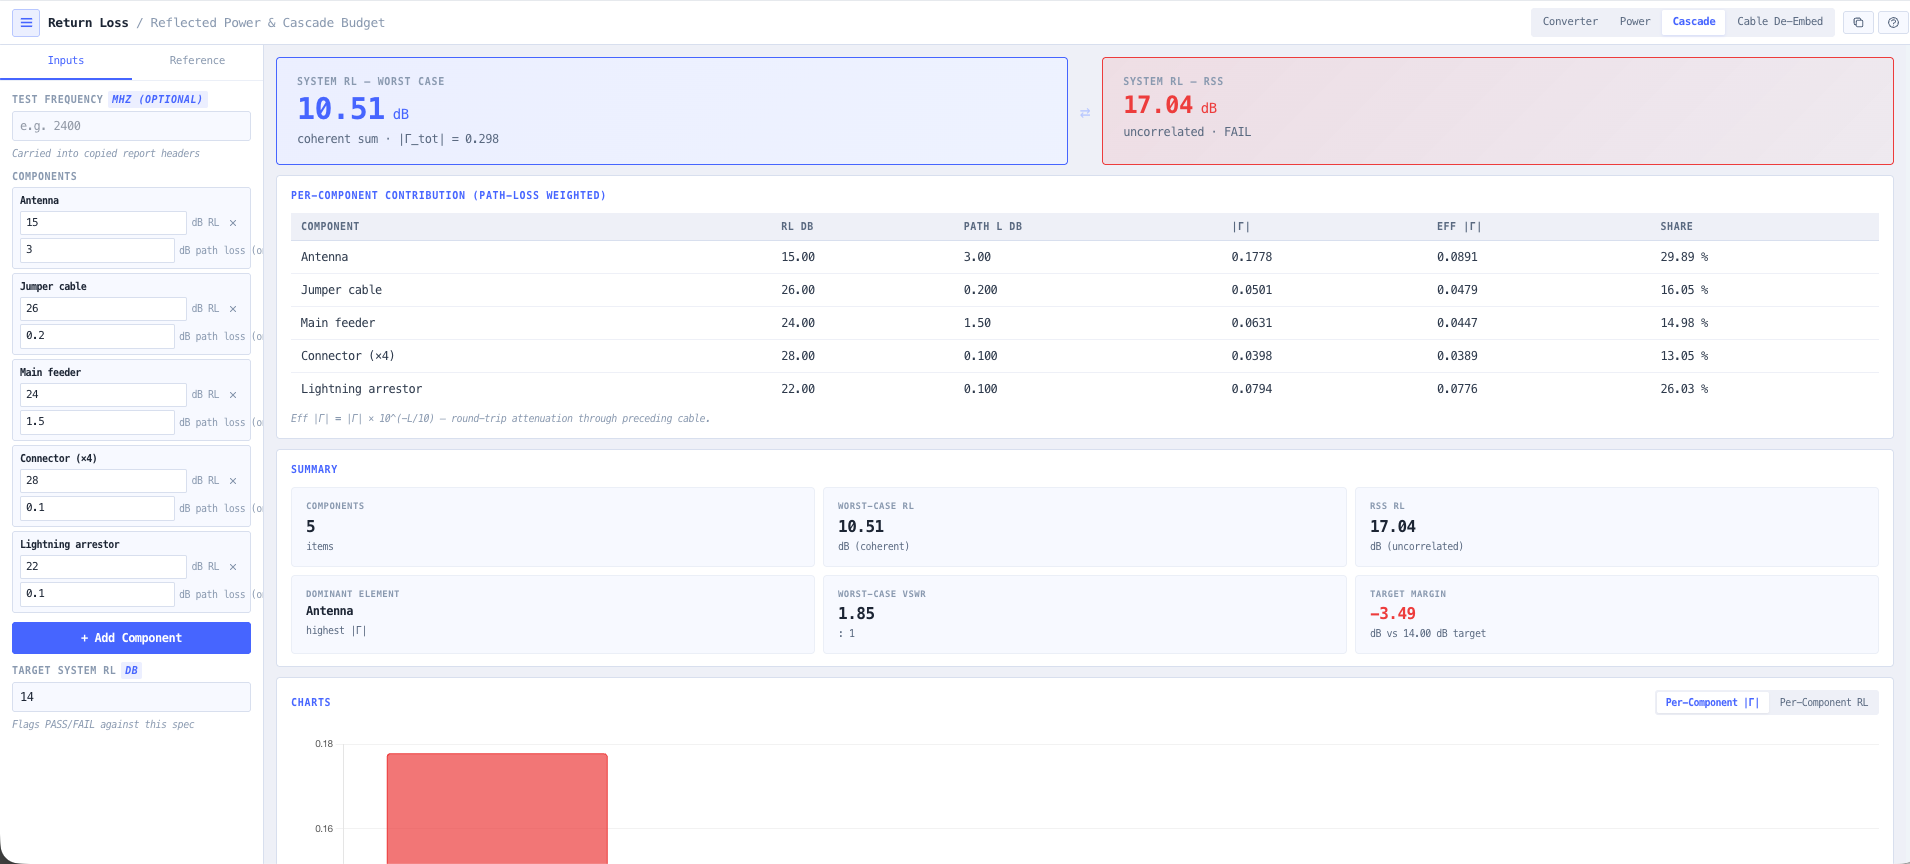Edit target system RL field
Screen dimensions: 1910x864
131,697
